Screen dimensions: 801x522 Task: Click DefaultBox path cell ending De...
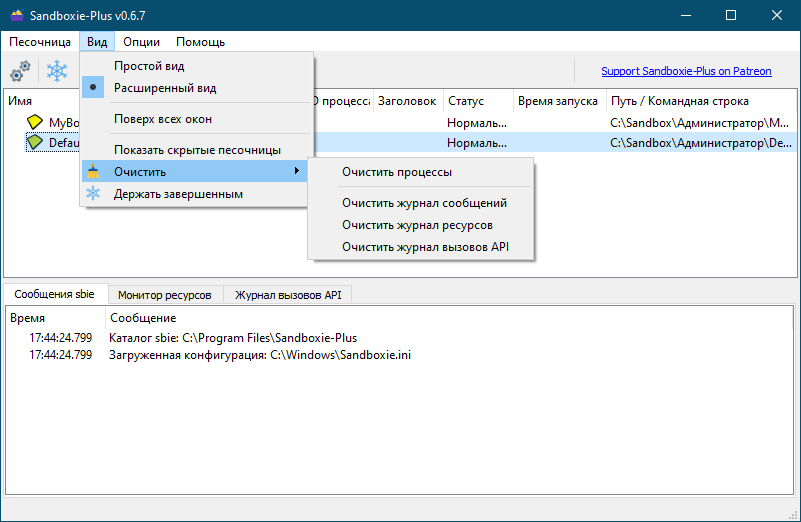pyautogui.click(x=701, y=143)
